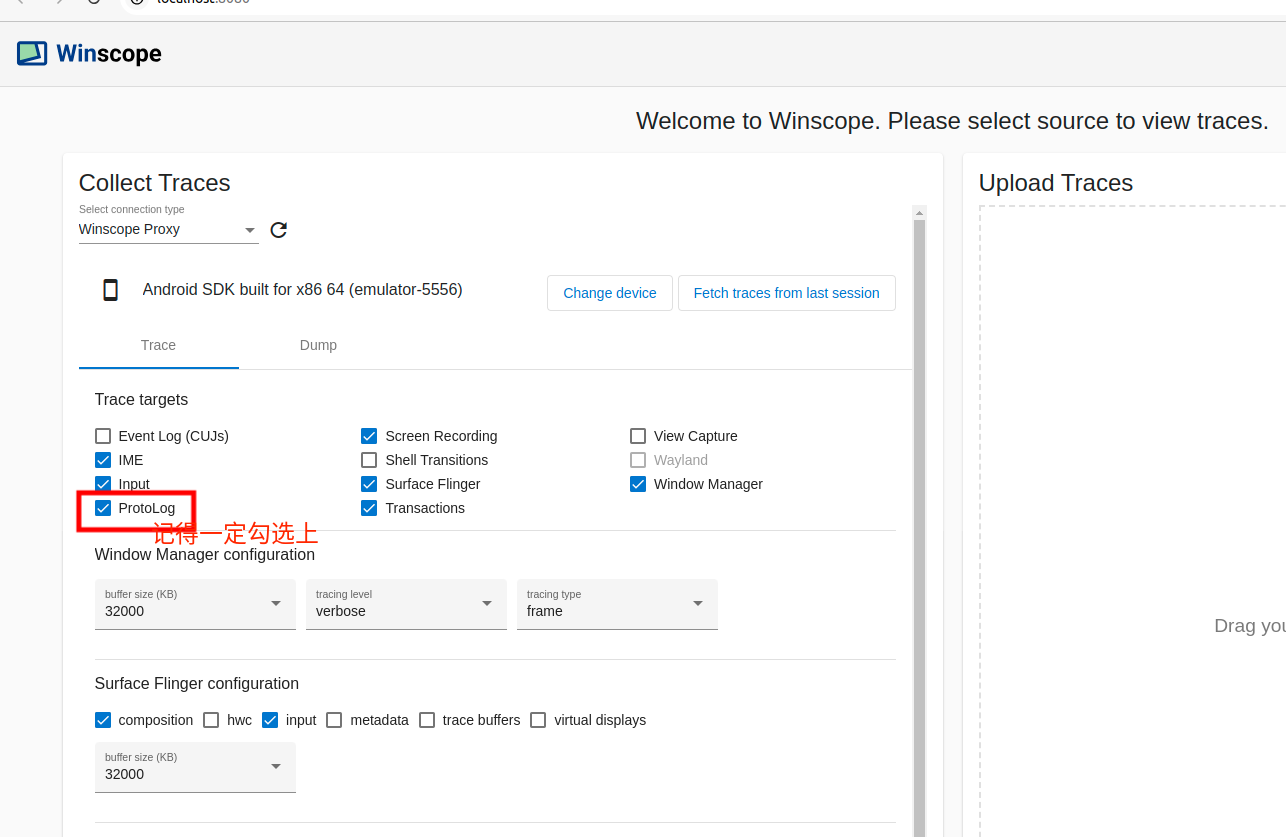Uncheck the Input trace target

point(103,484)
